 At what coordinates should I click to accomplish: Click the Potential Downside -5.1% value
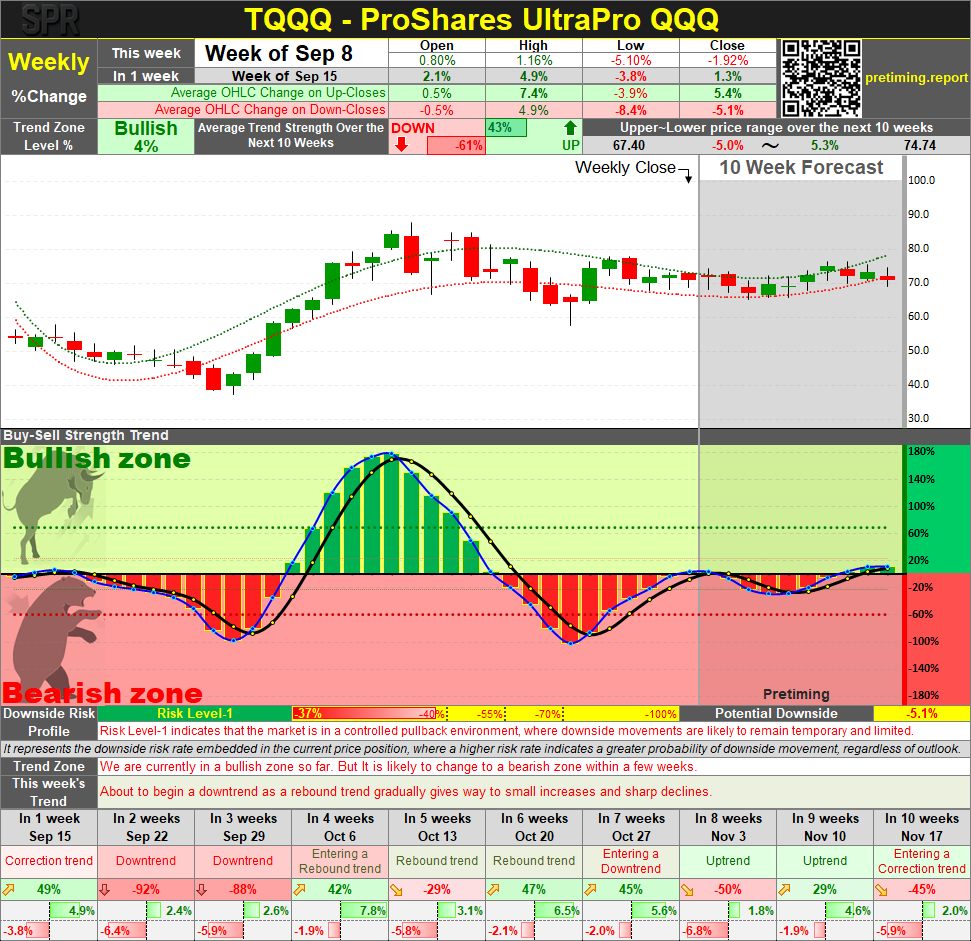[x=921, y=713]
